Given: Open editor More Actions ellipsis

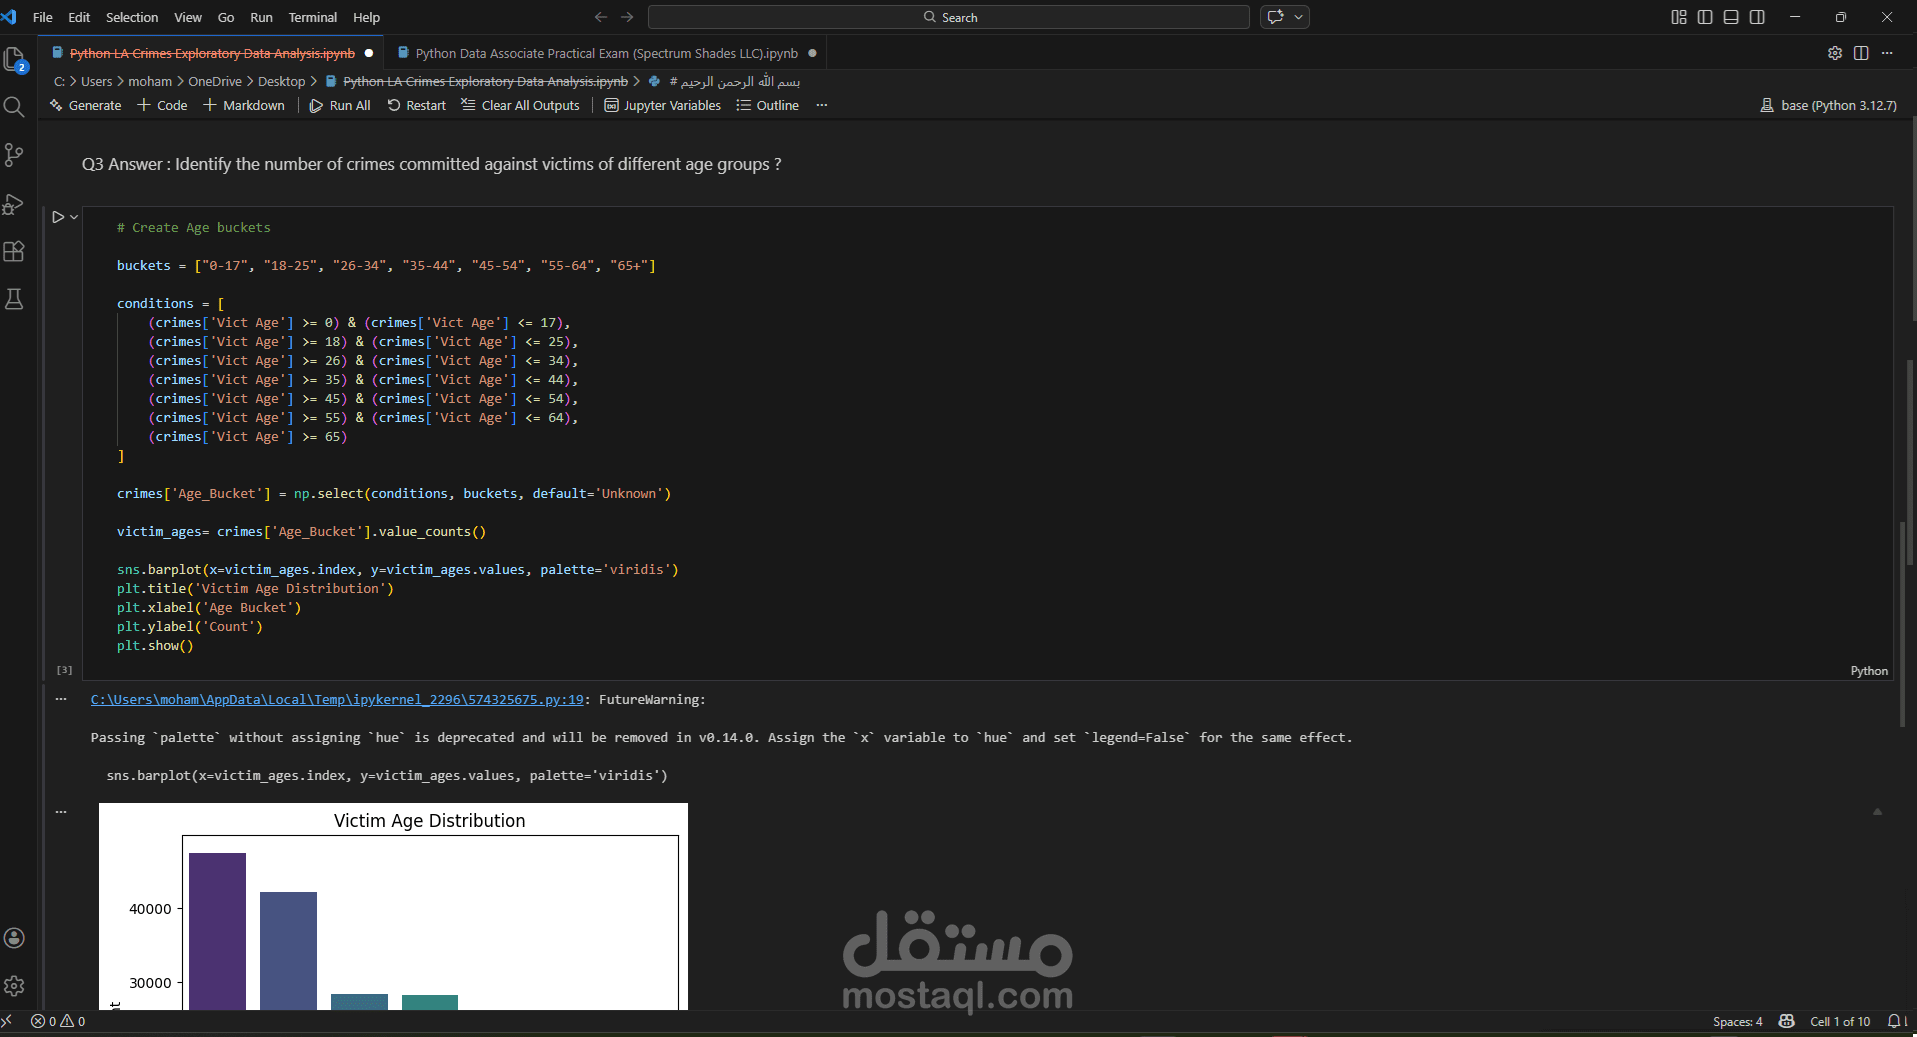Looking at the screenshot, I should 1887,53.
